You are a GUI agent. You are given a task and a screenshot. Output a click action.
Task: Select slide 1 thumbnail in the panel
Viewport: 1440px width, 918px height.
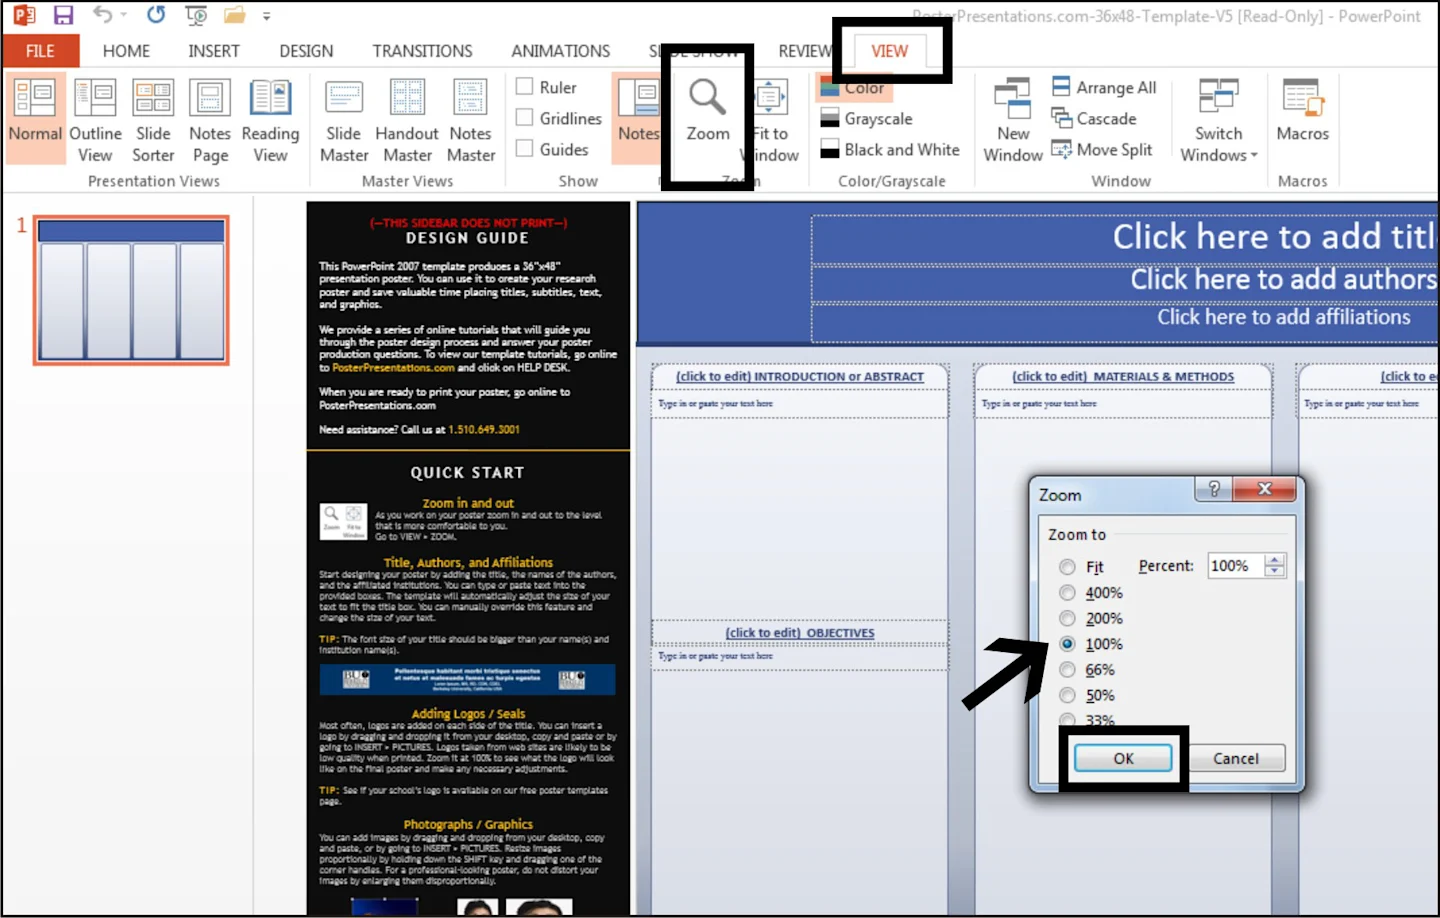coord(130,290)
